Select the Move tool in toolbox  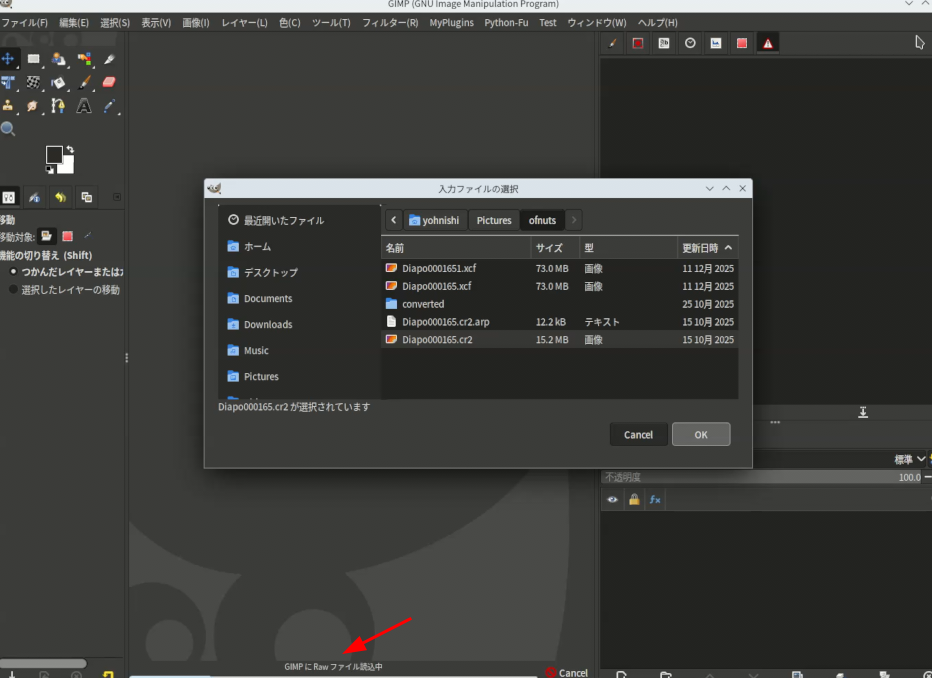click(8, 58)
